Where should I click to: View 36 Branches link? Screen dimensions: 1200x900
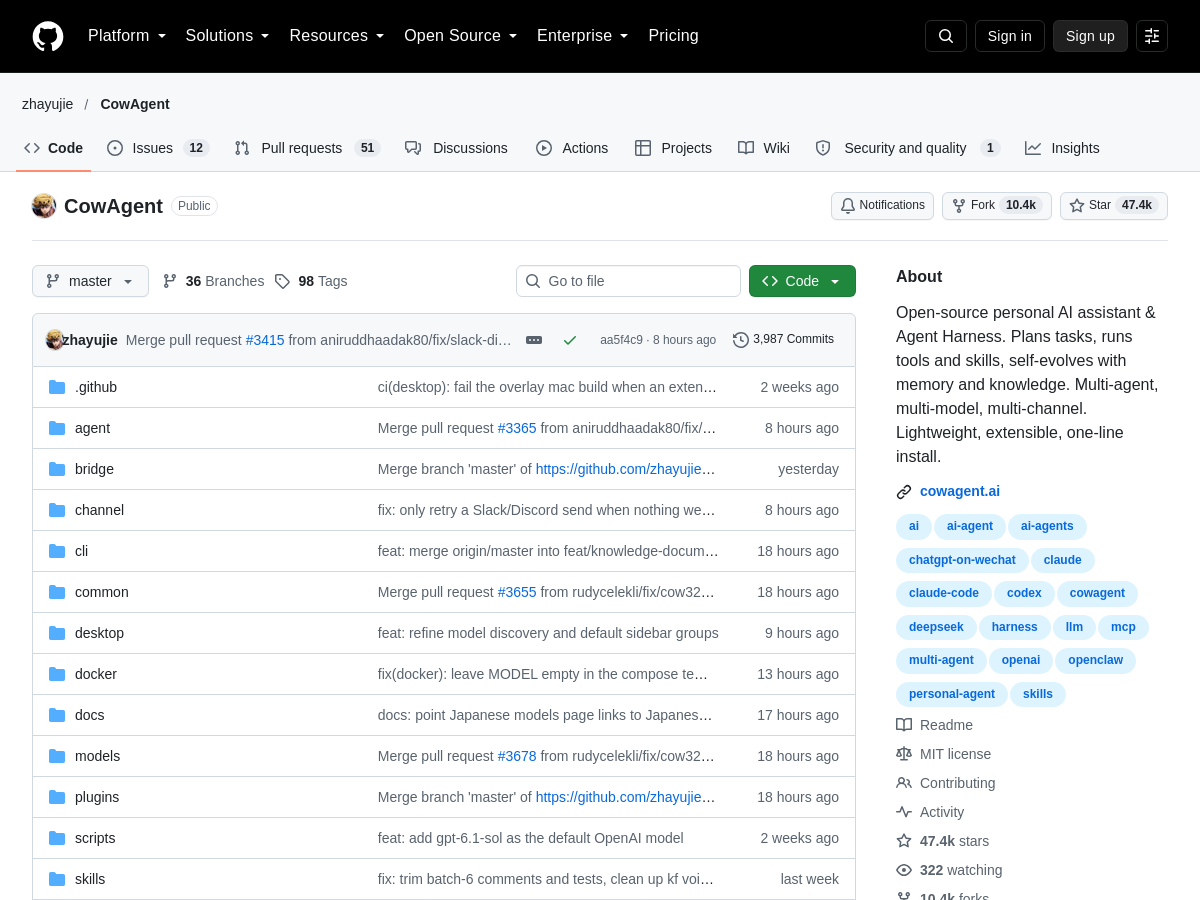[x=213, y=281]
